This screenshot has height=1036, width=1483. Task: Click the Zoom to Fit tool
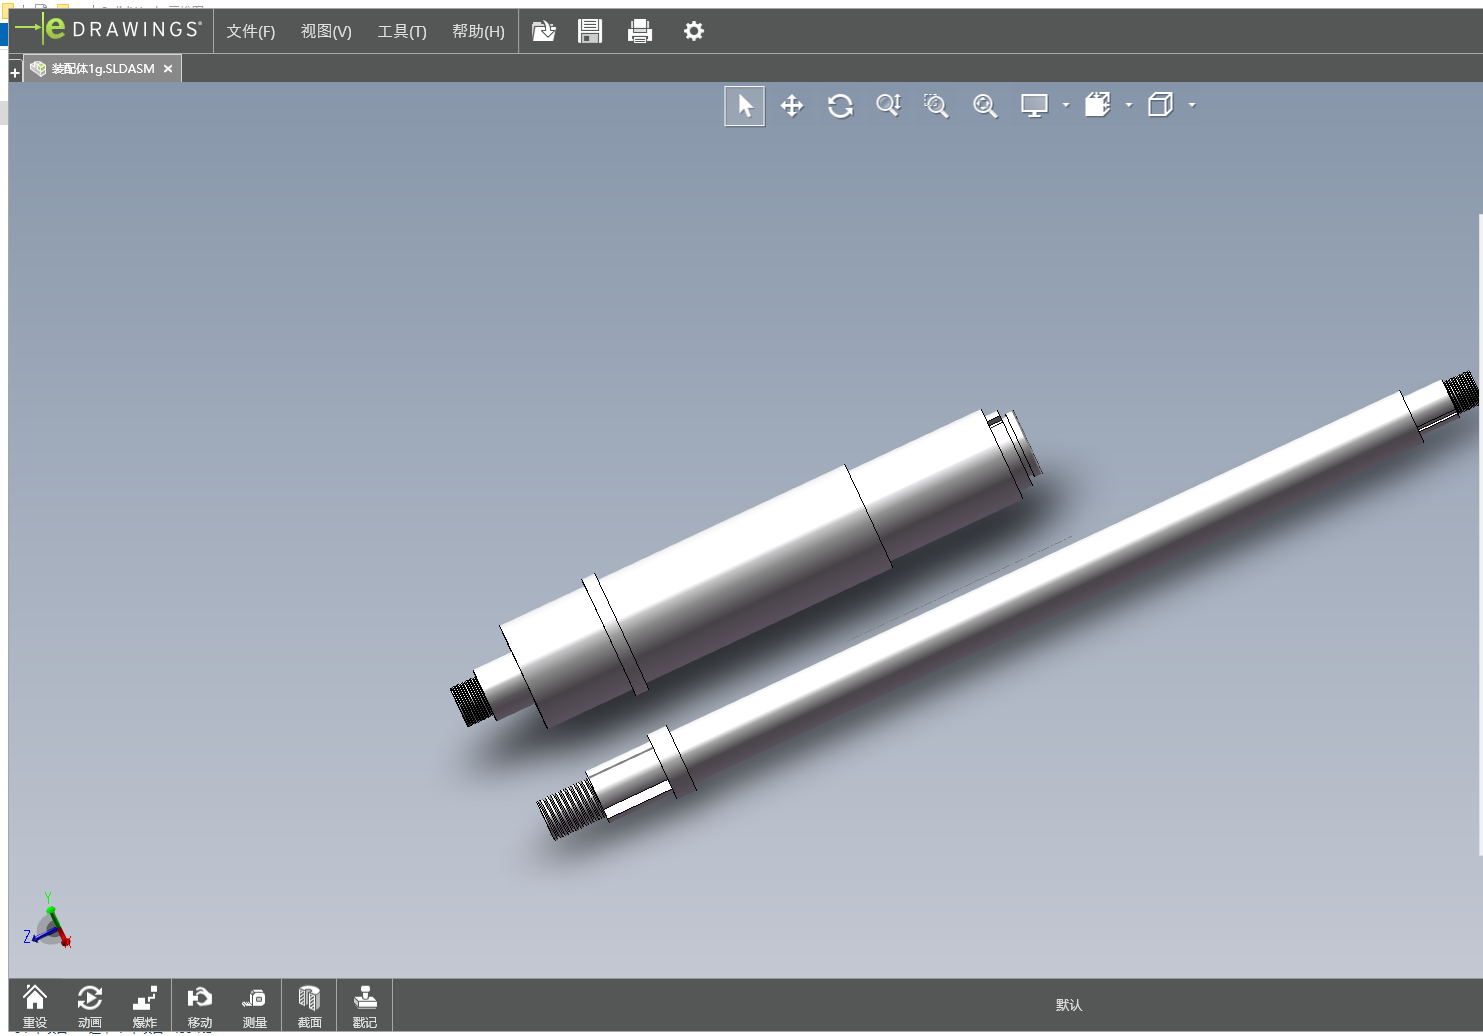click(x=985, y=106)
